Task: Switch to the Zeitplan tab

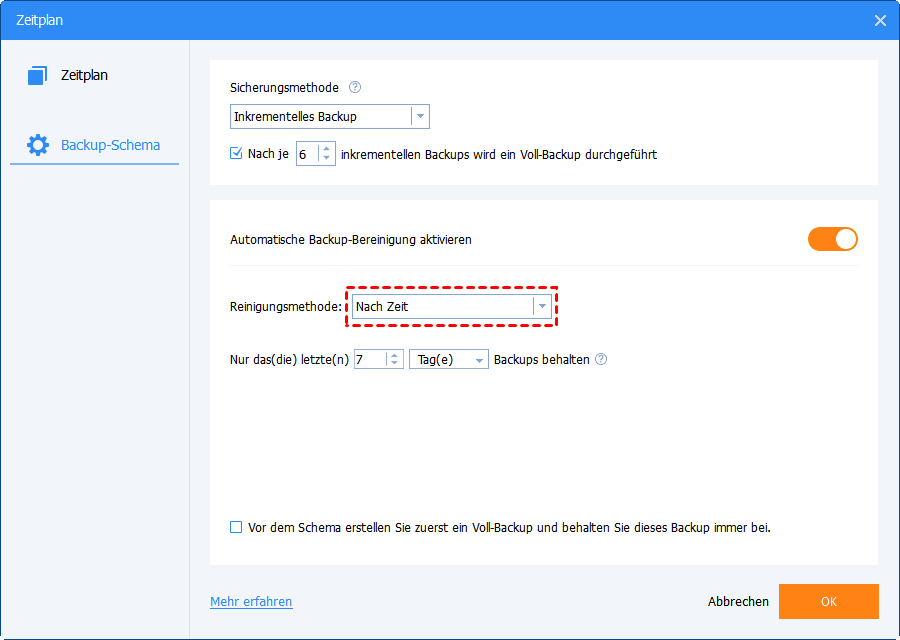Action: click(84, 75)
